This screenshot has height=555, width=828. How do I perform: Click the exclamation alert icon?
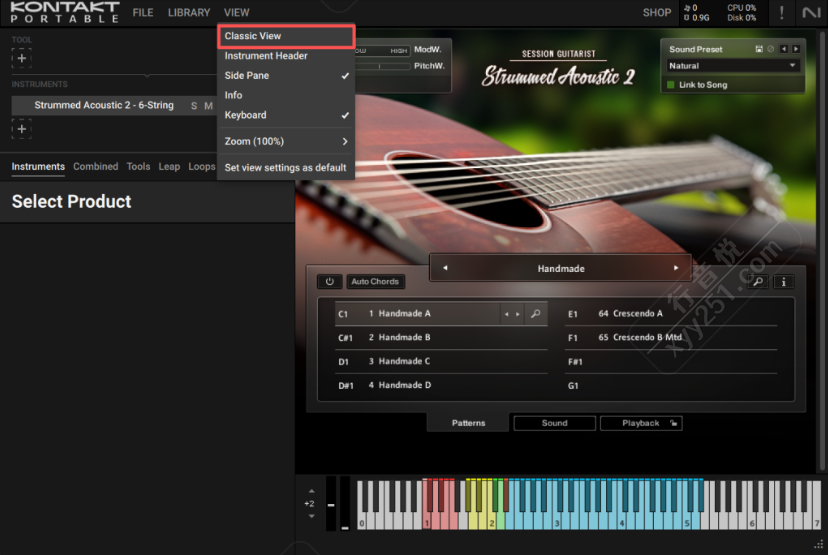tap(782, 12)
